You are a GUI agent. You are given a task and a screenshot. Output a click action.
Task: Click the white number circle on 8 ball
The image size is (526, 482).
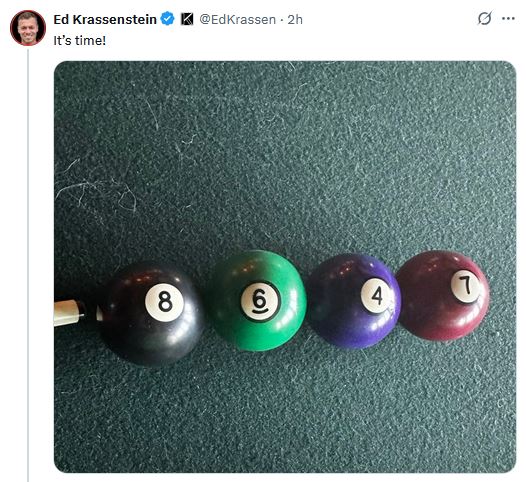164,302
